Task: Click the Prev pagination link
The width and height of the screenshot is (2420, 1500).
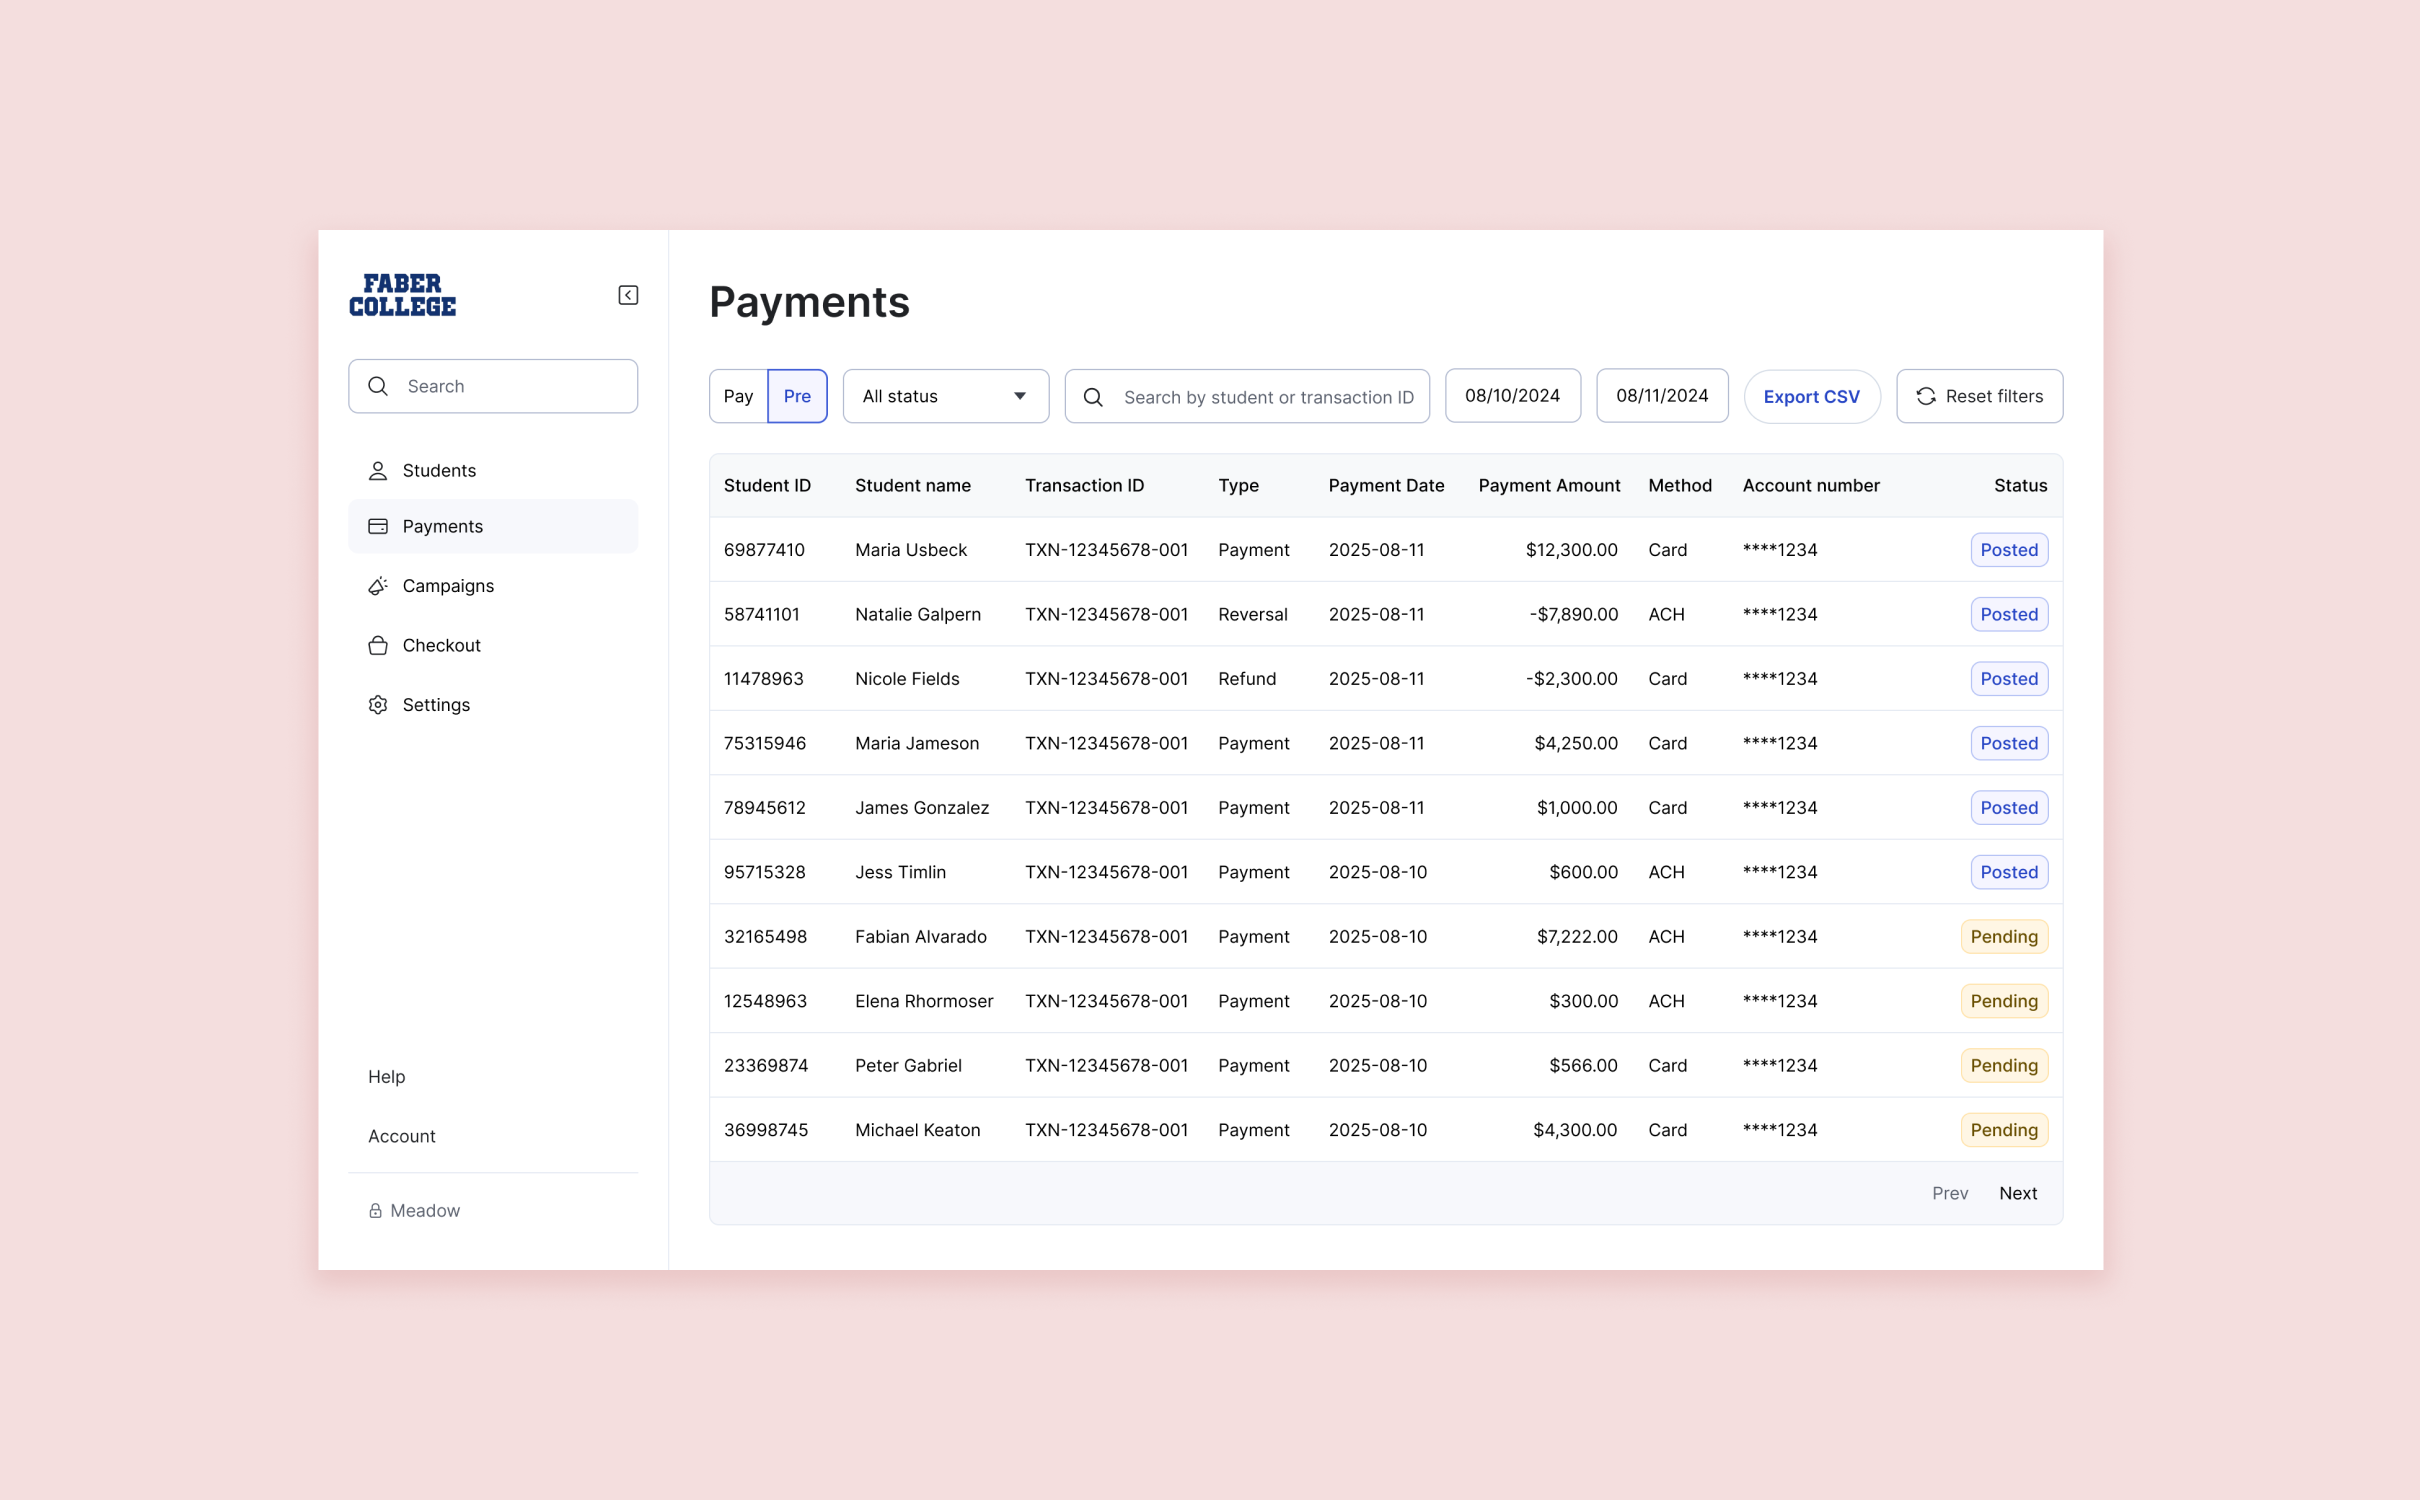Action: (x=1949, y=1193)
